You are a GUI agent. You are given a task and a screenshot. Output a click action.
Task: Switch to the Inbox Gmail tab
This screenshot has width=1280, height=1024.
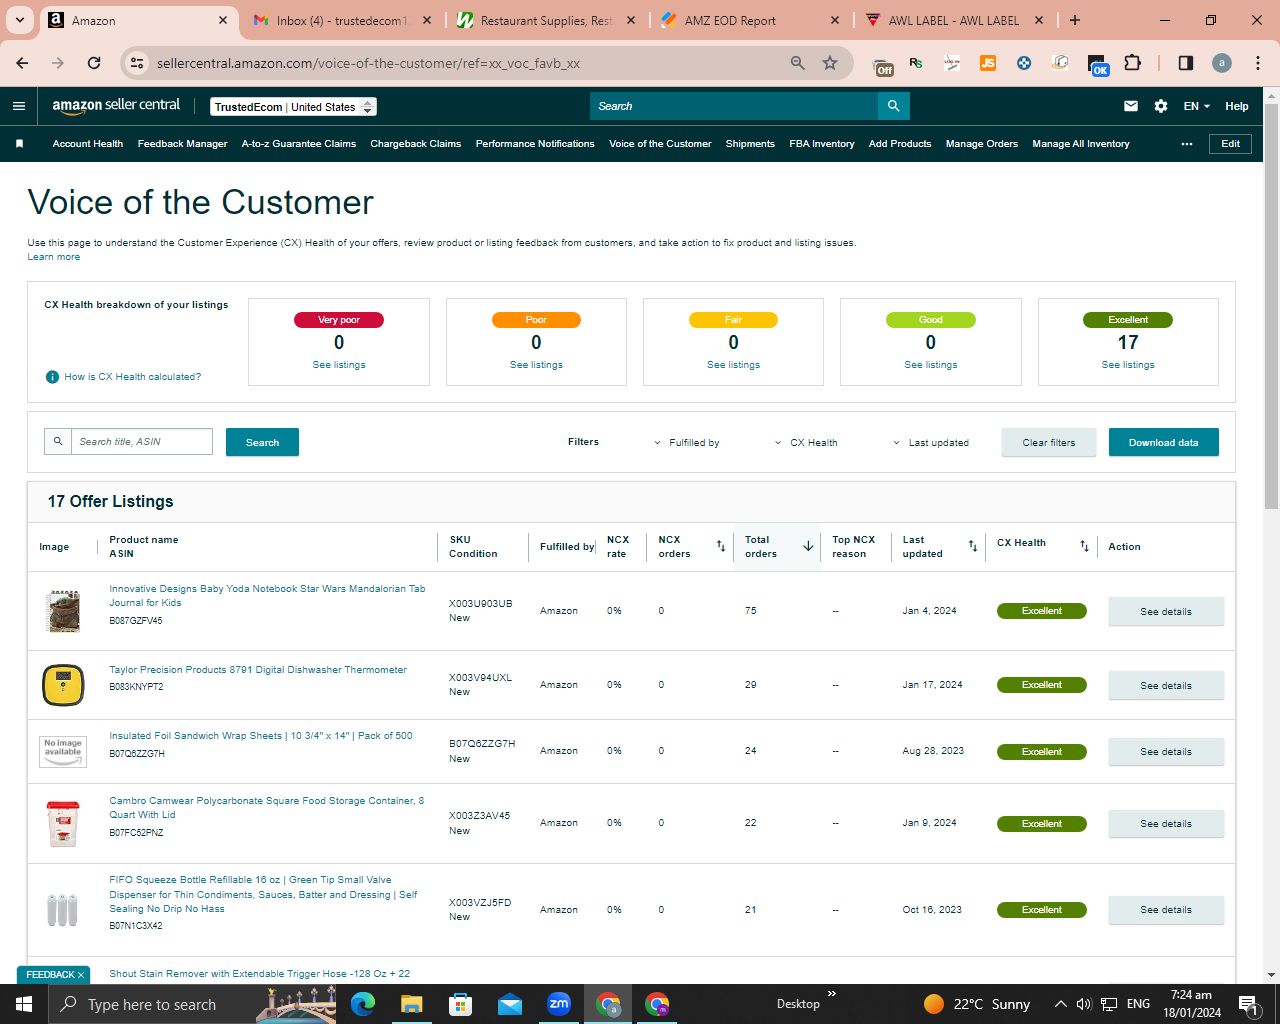click(x=341, y=20)
